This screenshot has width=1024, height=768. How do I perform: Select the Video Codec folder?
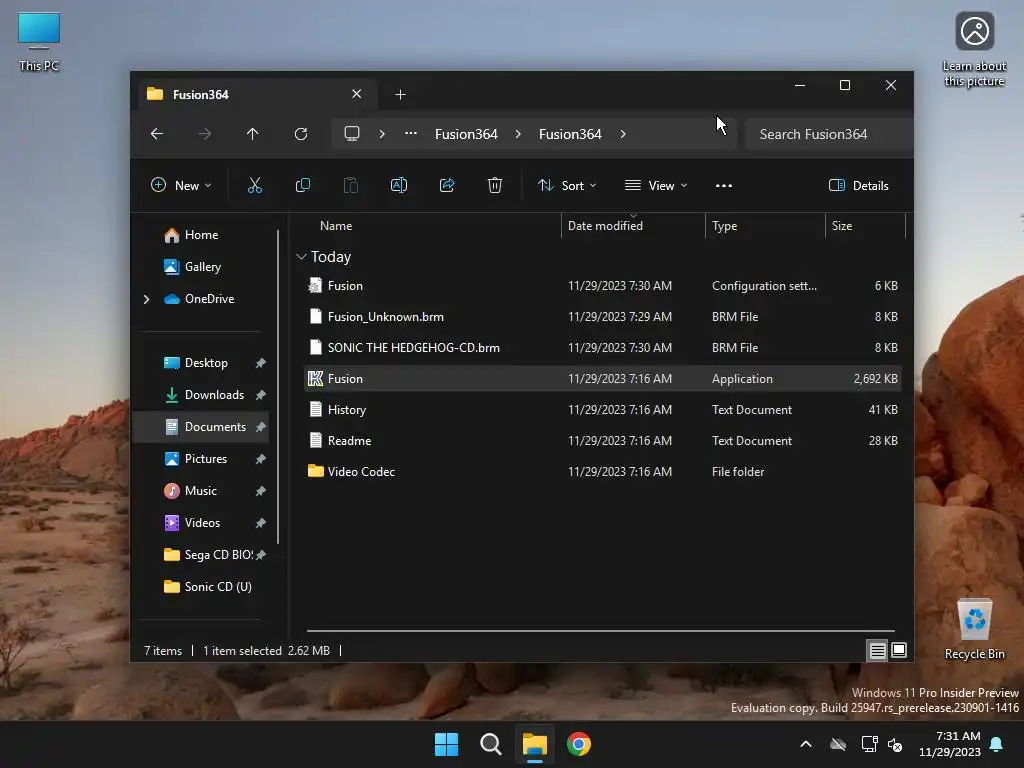(603, 472)
